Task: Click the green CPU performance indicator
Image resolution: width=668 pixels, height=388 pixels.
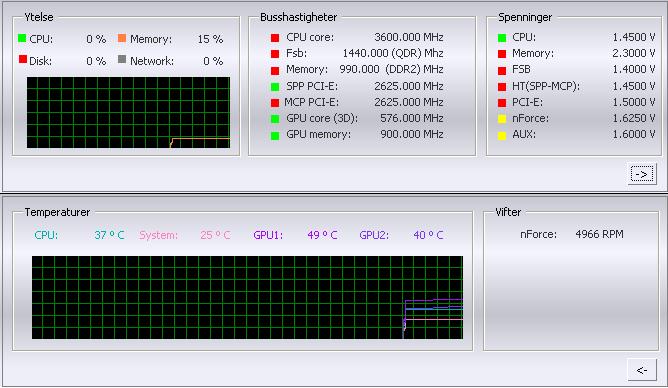Action: coord(22,38)
